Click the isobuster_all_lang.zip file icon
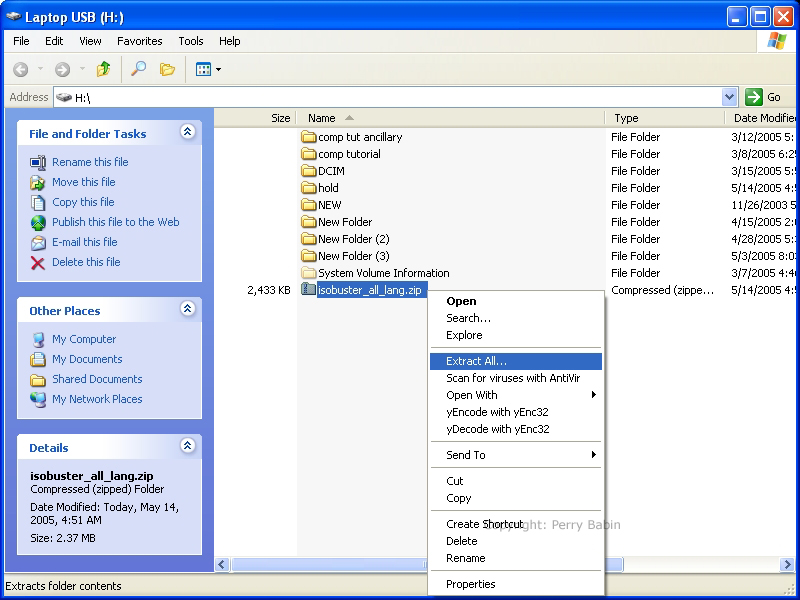The width and height of the screenshot is (800, 600). click(308, 290)
